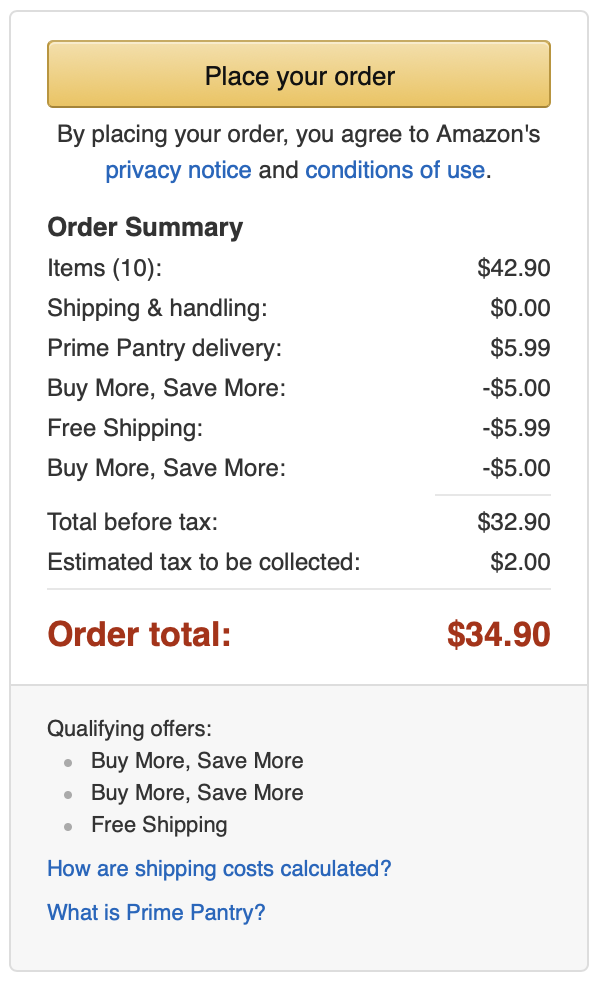Click the Shipping & handling label
Screen dimensions: 604x986
coord(158,308)
